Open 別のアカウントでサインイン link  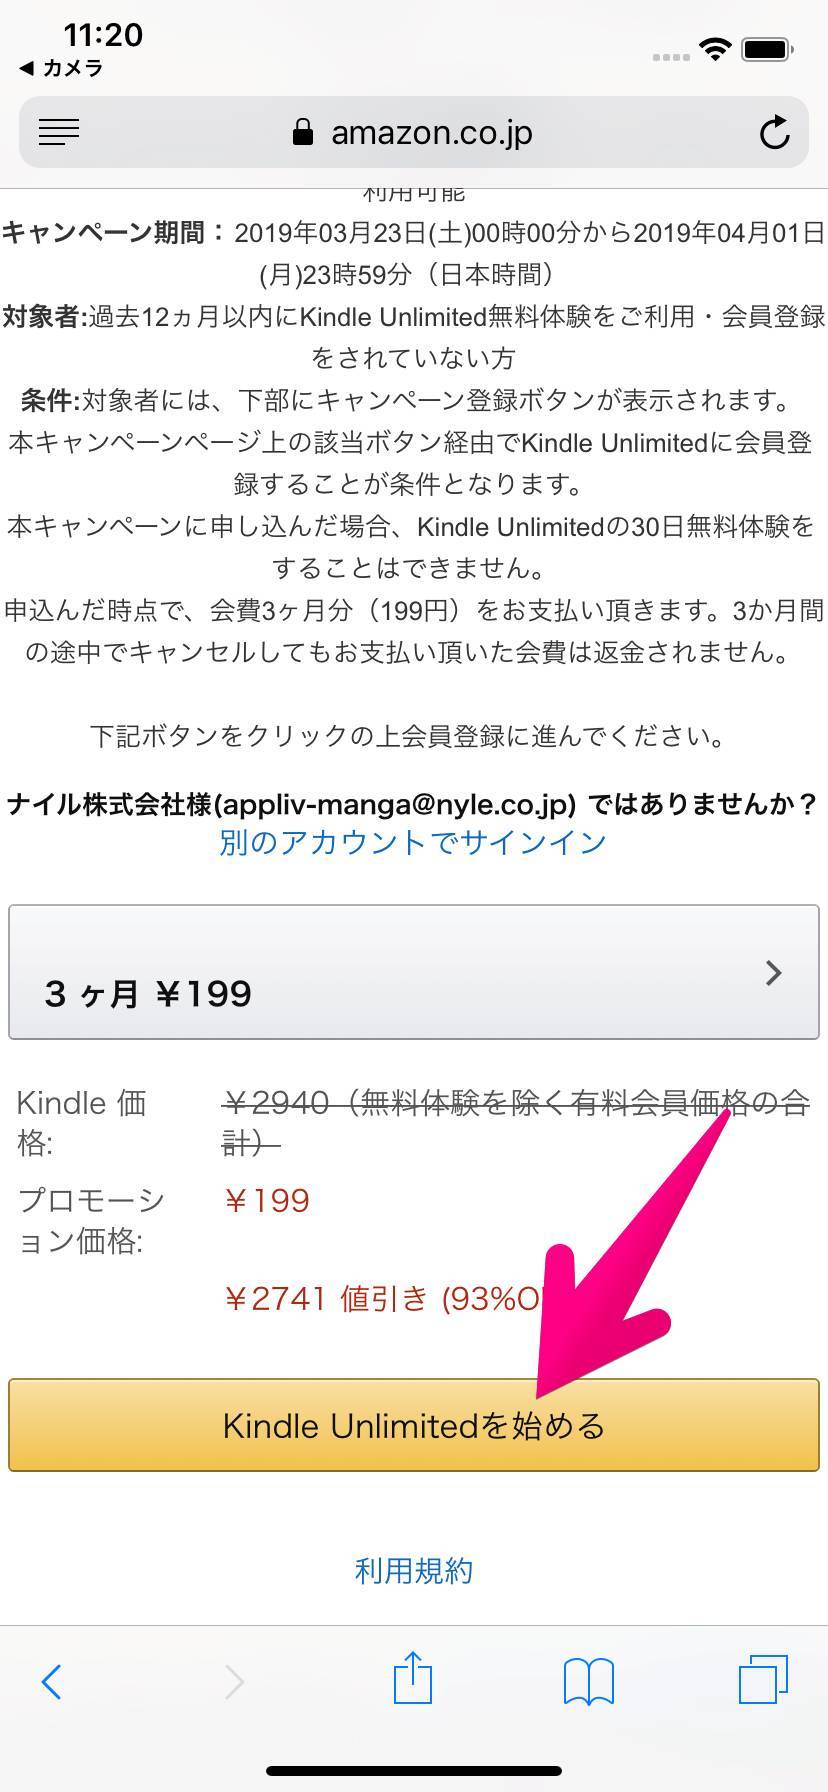[413, 842]
